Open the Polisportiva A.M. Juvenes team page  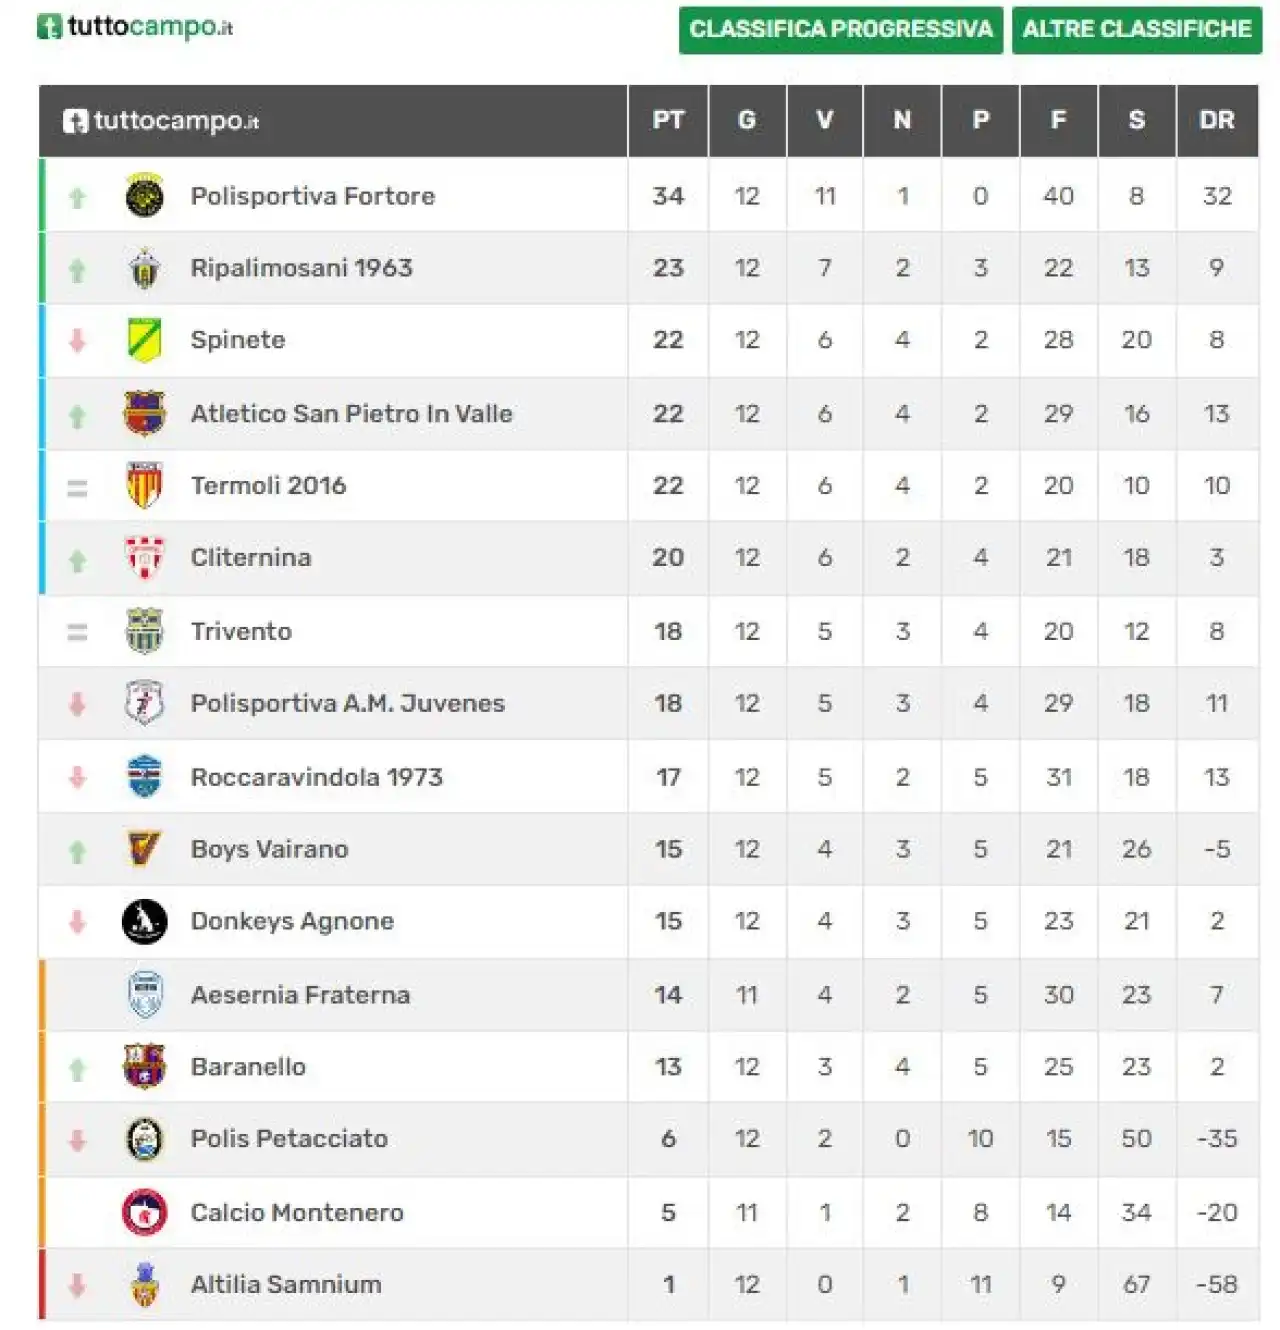click(348, 704)
